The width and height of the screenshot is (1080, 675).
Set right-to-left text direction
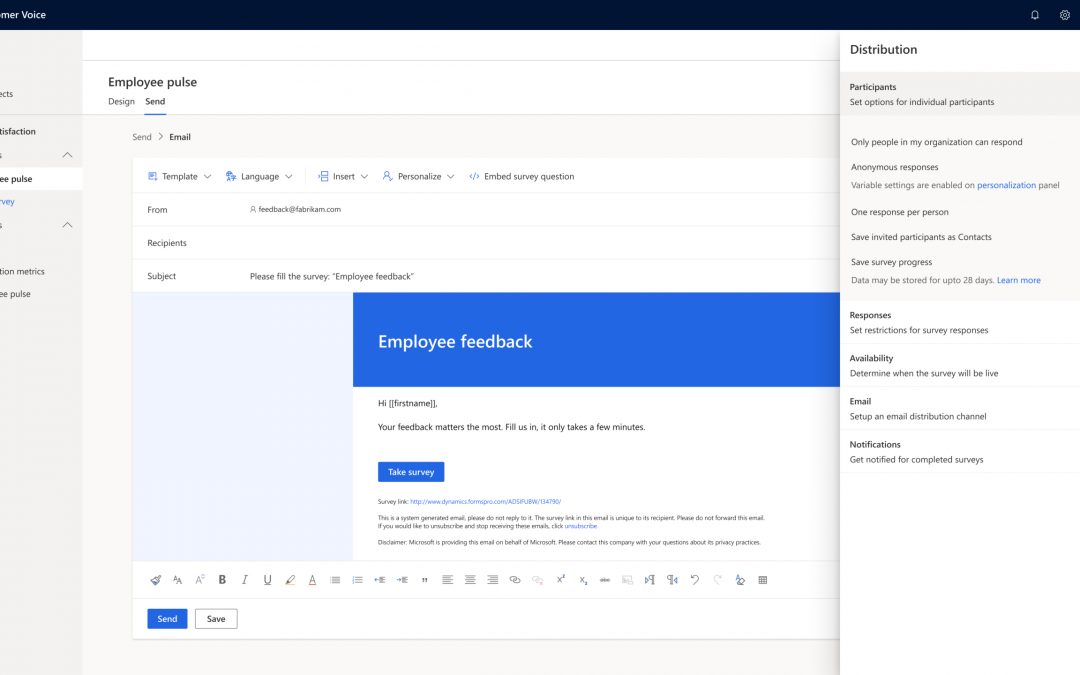672,580
